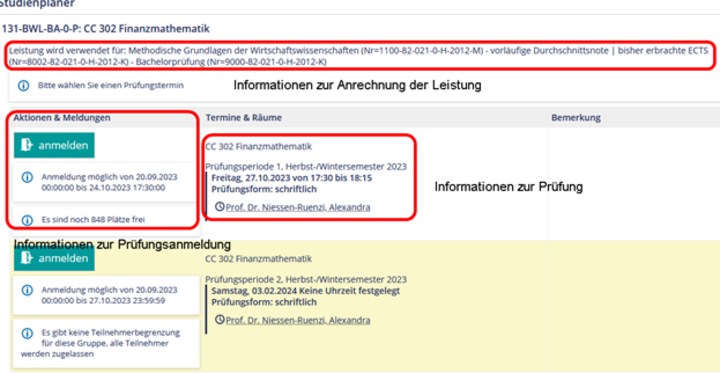Click info icon beside '848 Plätze frei'
The width and height of the screenshot is (720, 373).
pos(27,220)
